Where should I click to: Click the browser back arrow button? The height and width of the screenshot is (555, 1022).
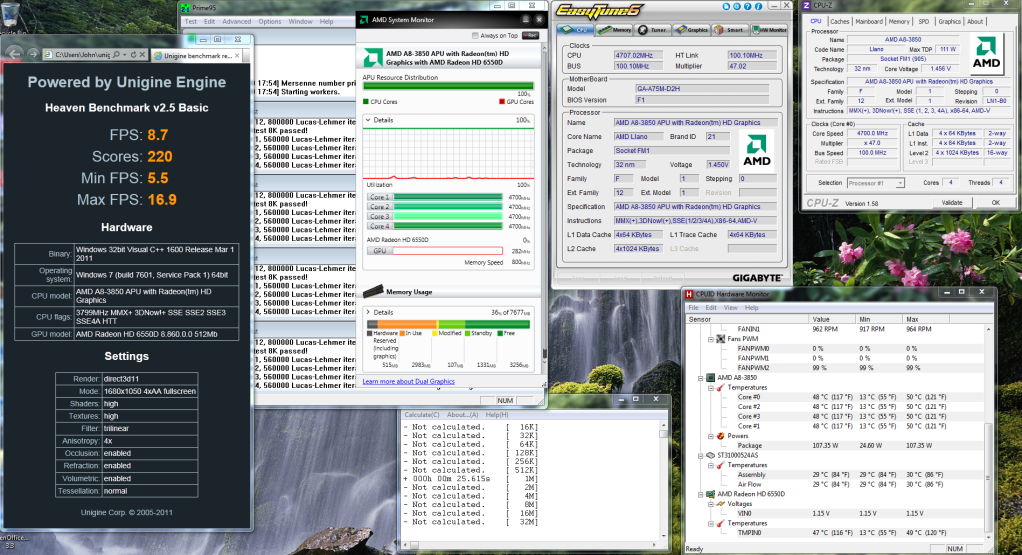(x=13, y=53)
